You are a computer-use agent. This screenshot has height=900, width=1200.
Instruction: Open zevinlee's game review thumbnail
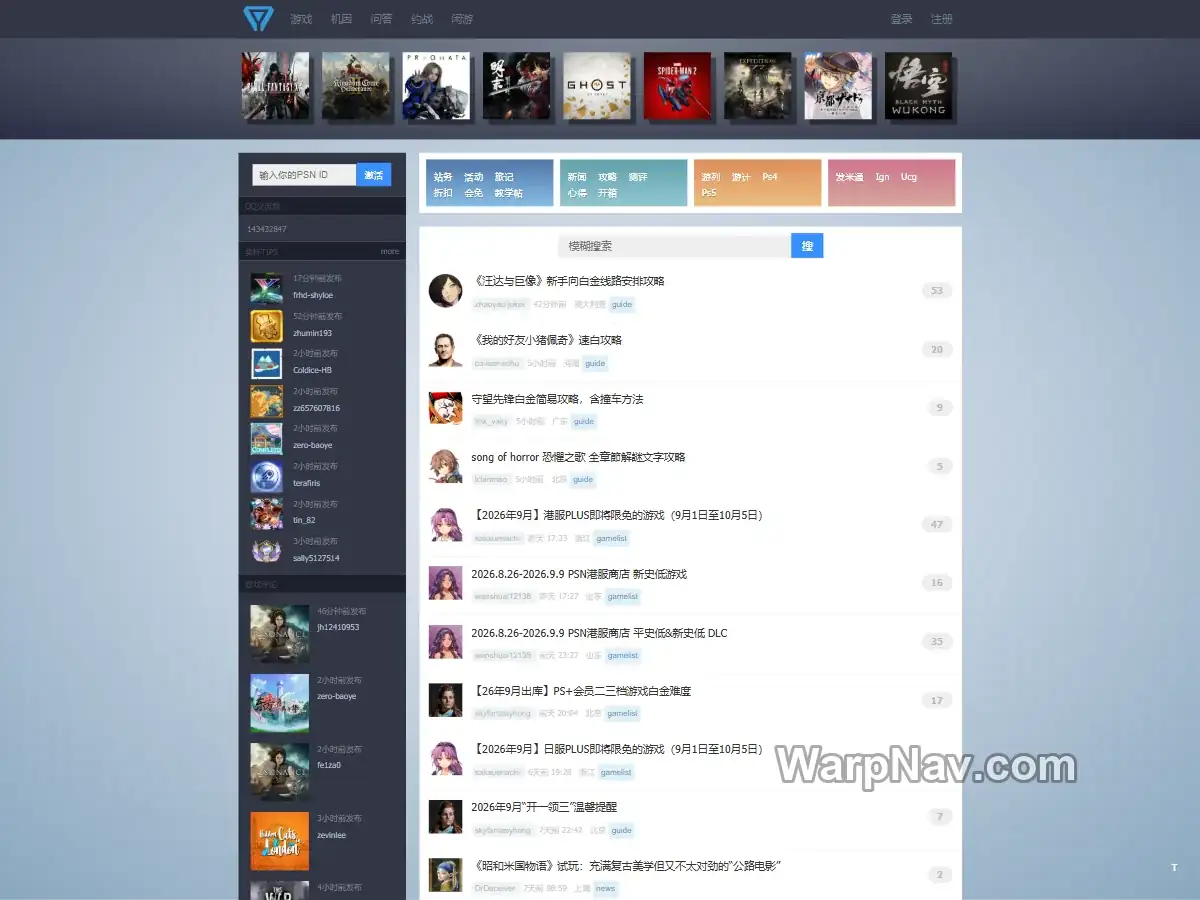click(x=279, y=840)
